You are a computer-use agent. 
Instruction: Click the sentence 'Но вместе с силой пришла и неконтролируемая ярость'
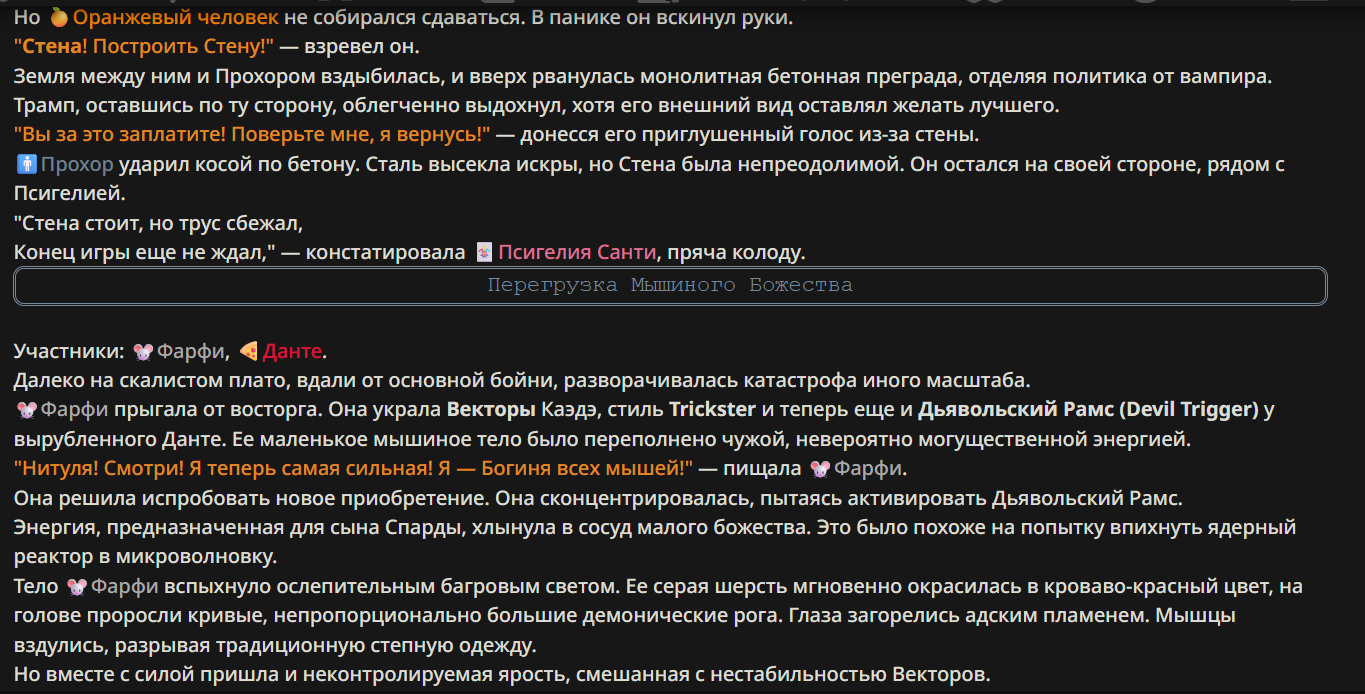click(502, 675)
